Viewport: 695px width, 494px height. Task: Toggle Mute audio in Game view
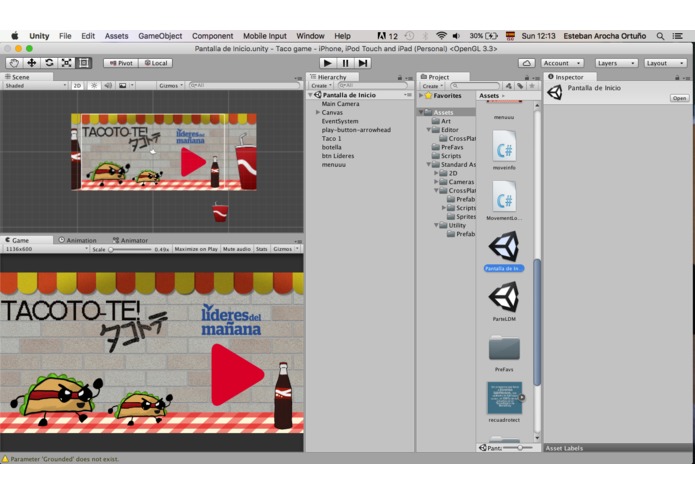click(x=237, y=249)
